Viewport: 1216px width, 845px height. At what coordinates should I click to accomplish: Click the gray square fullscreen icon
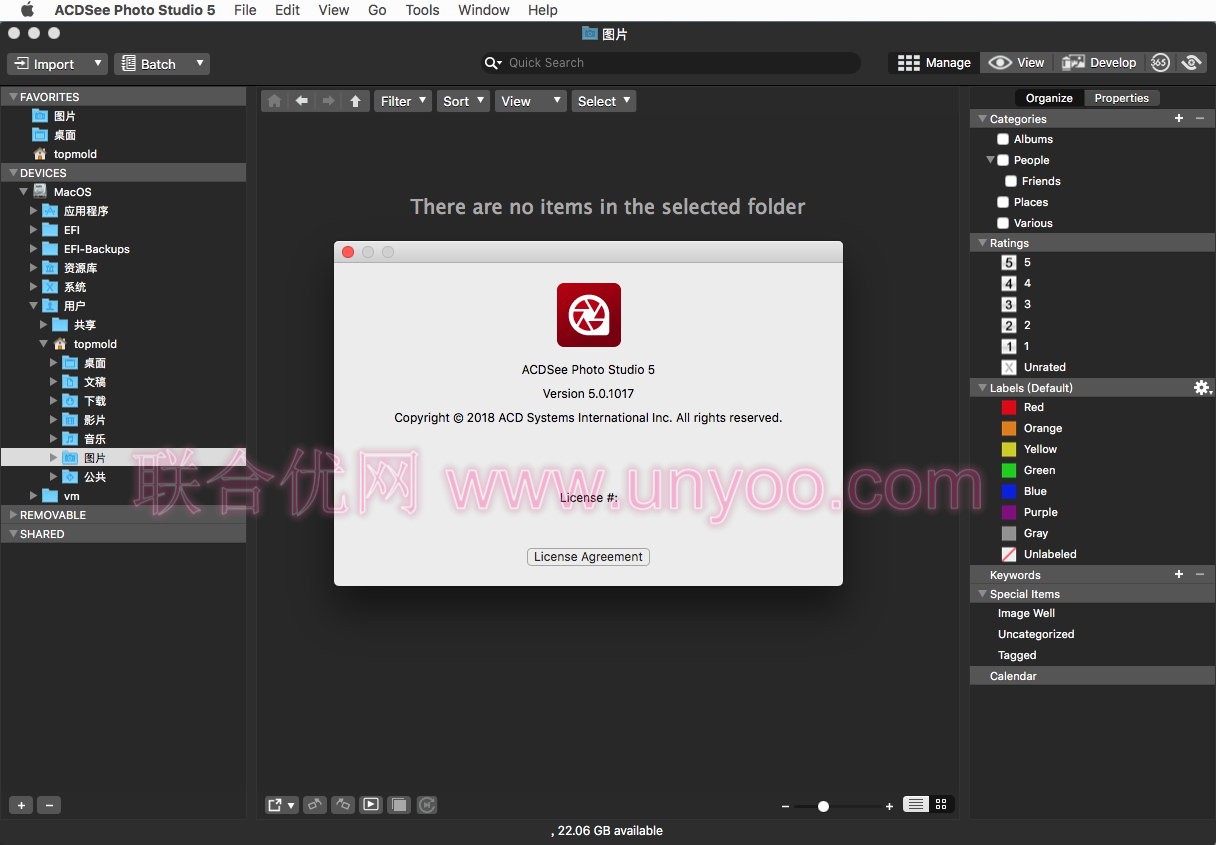(x=399, y=805)
